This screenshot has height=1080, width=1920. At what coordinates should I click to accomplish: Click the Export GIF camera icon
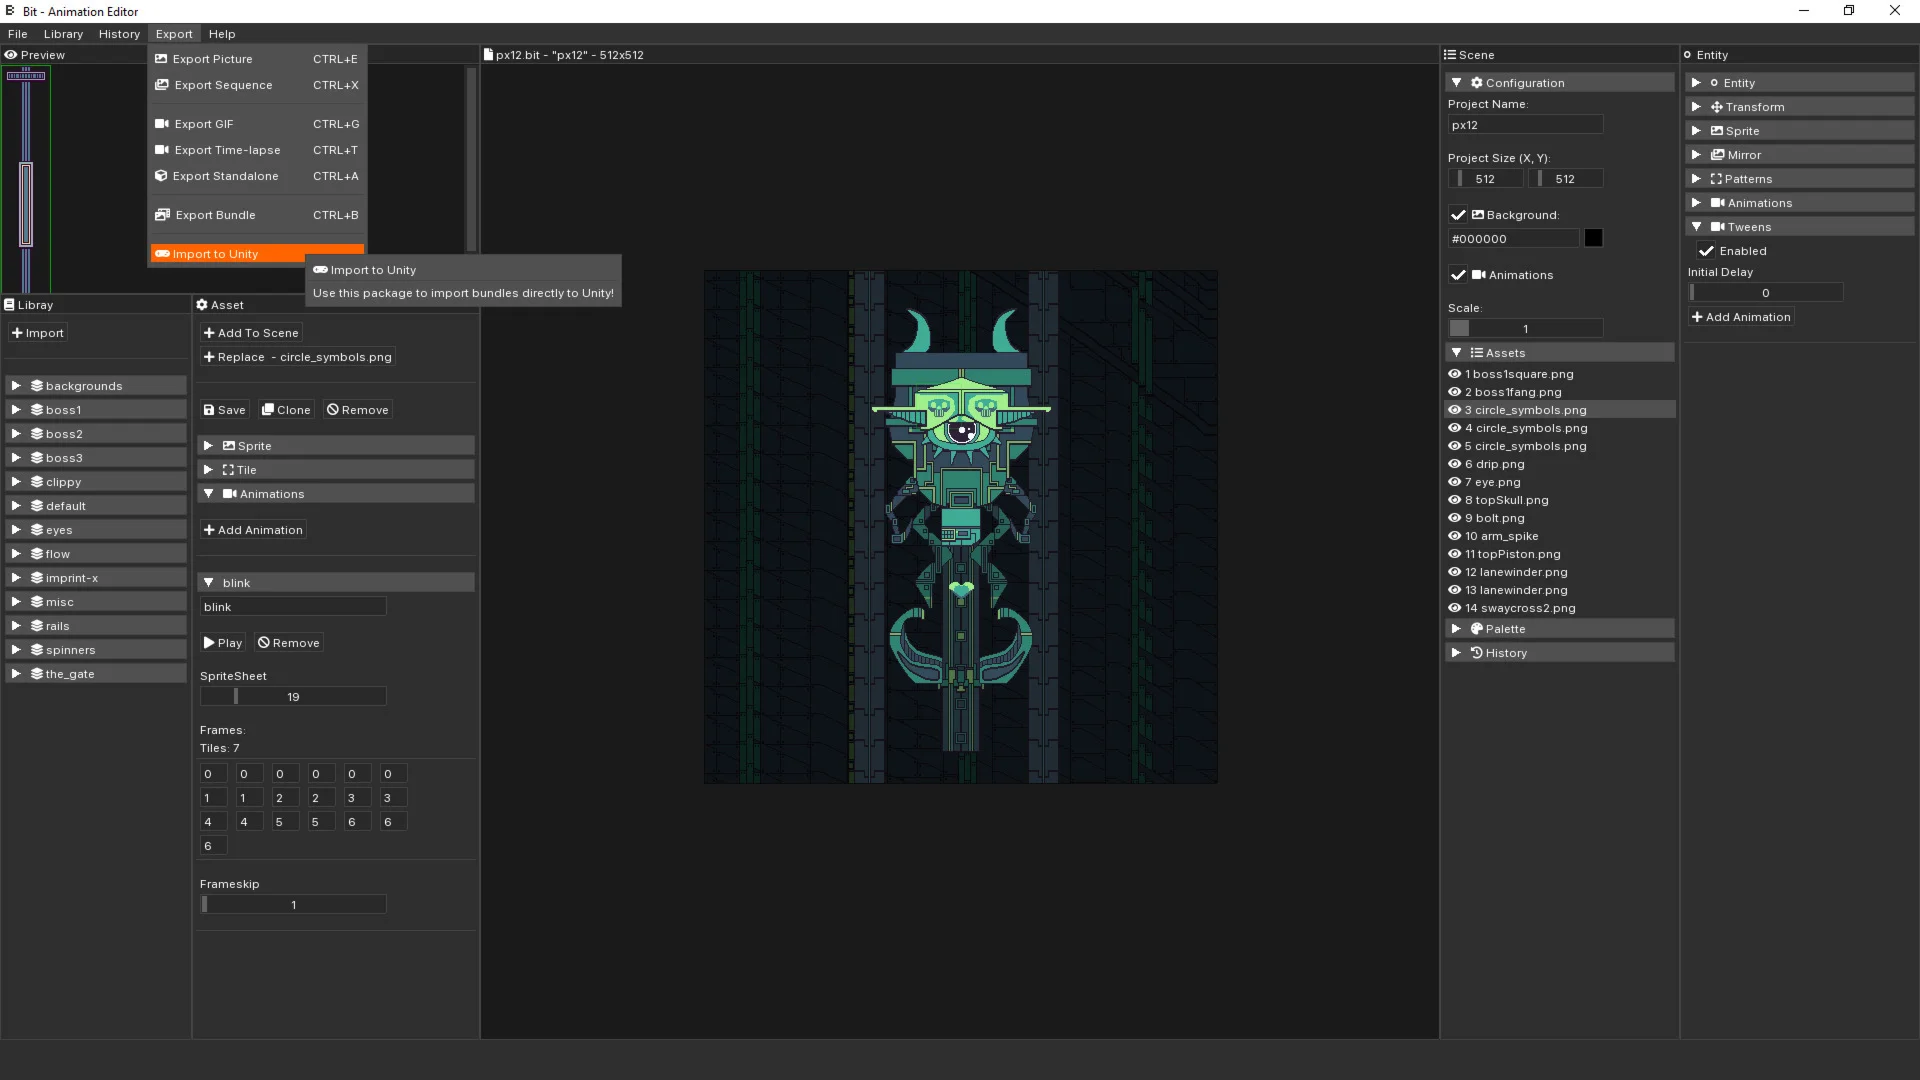tap(161, 124)
